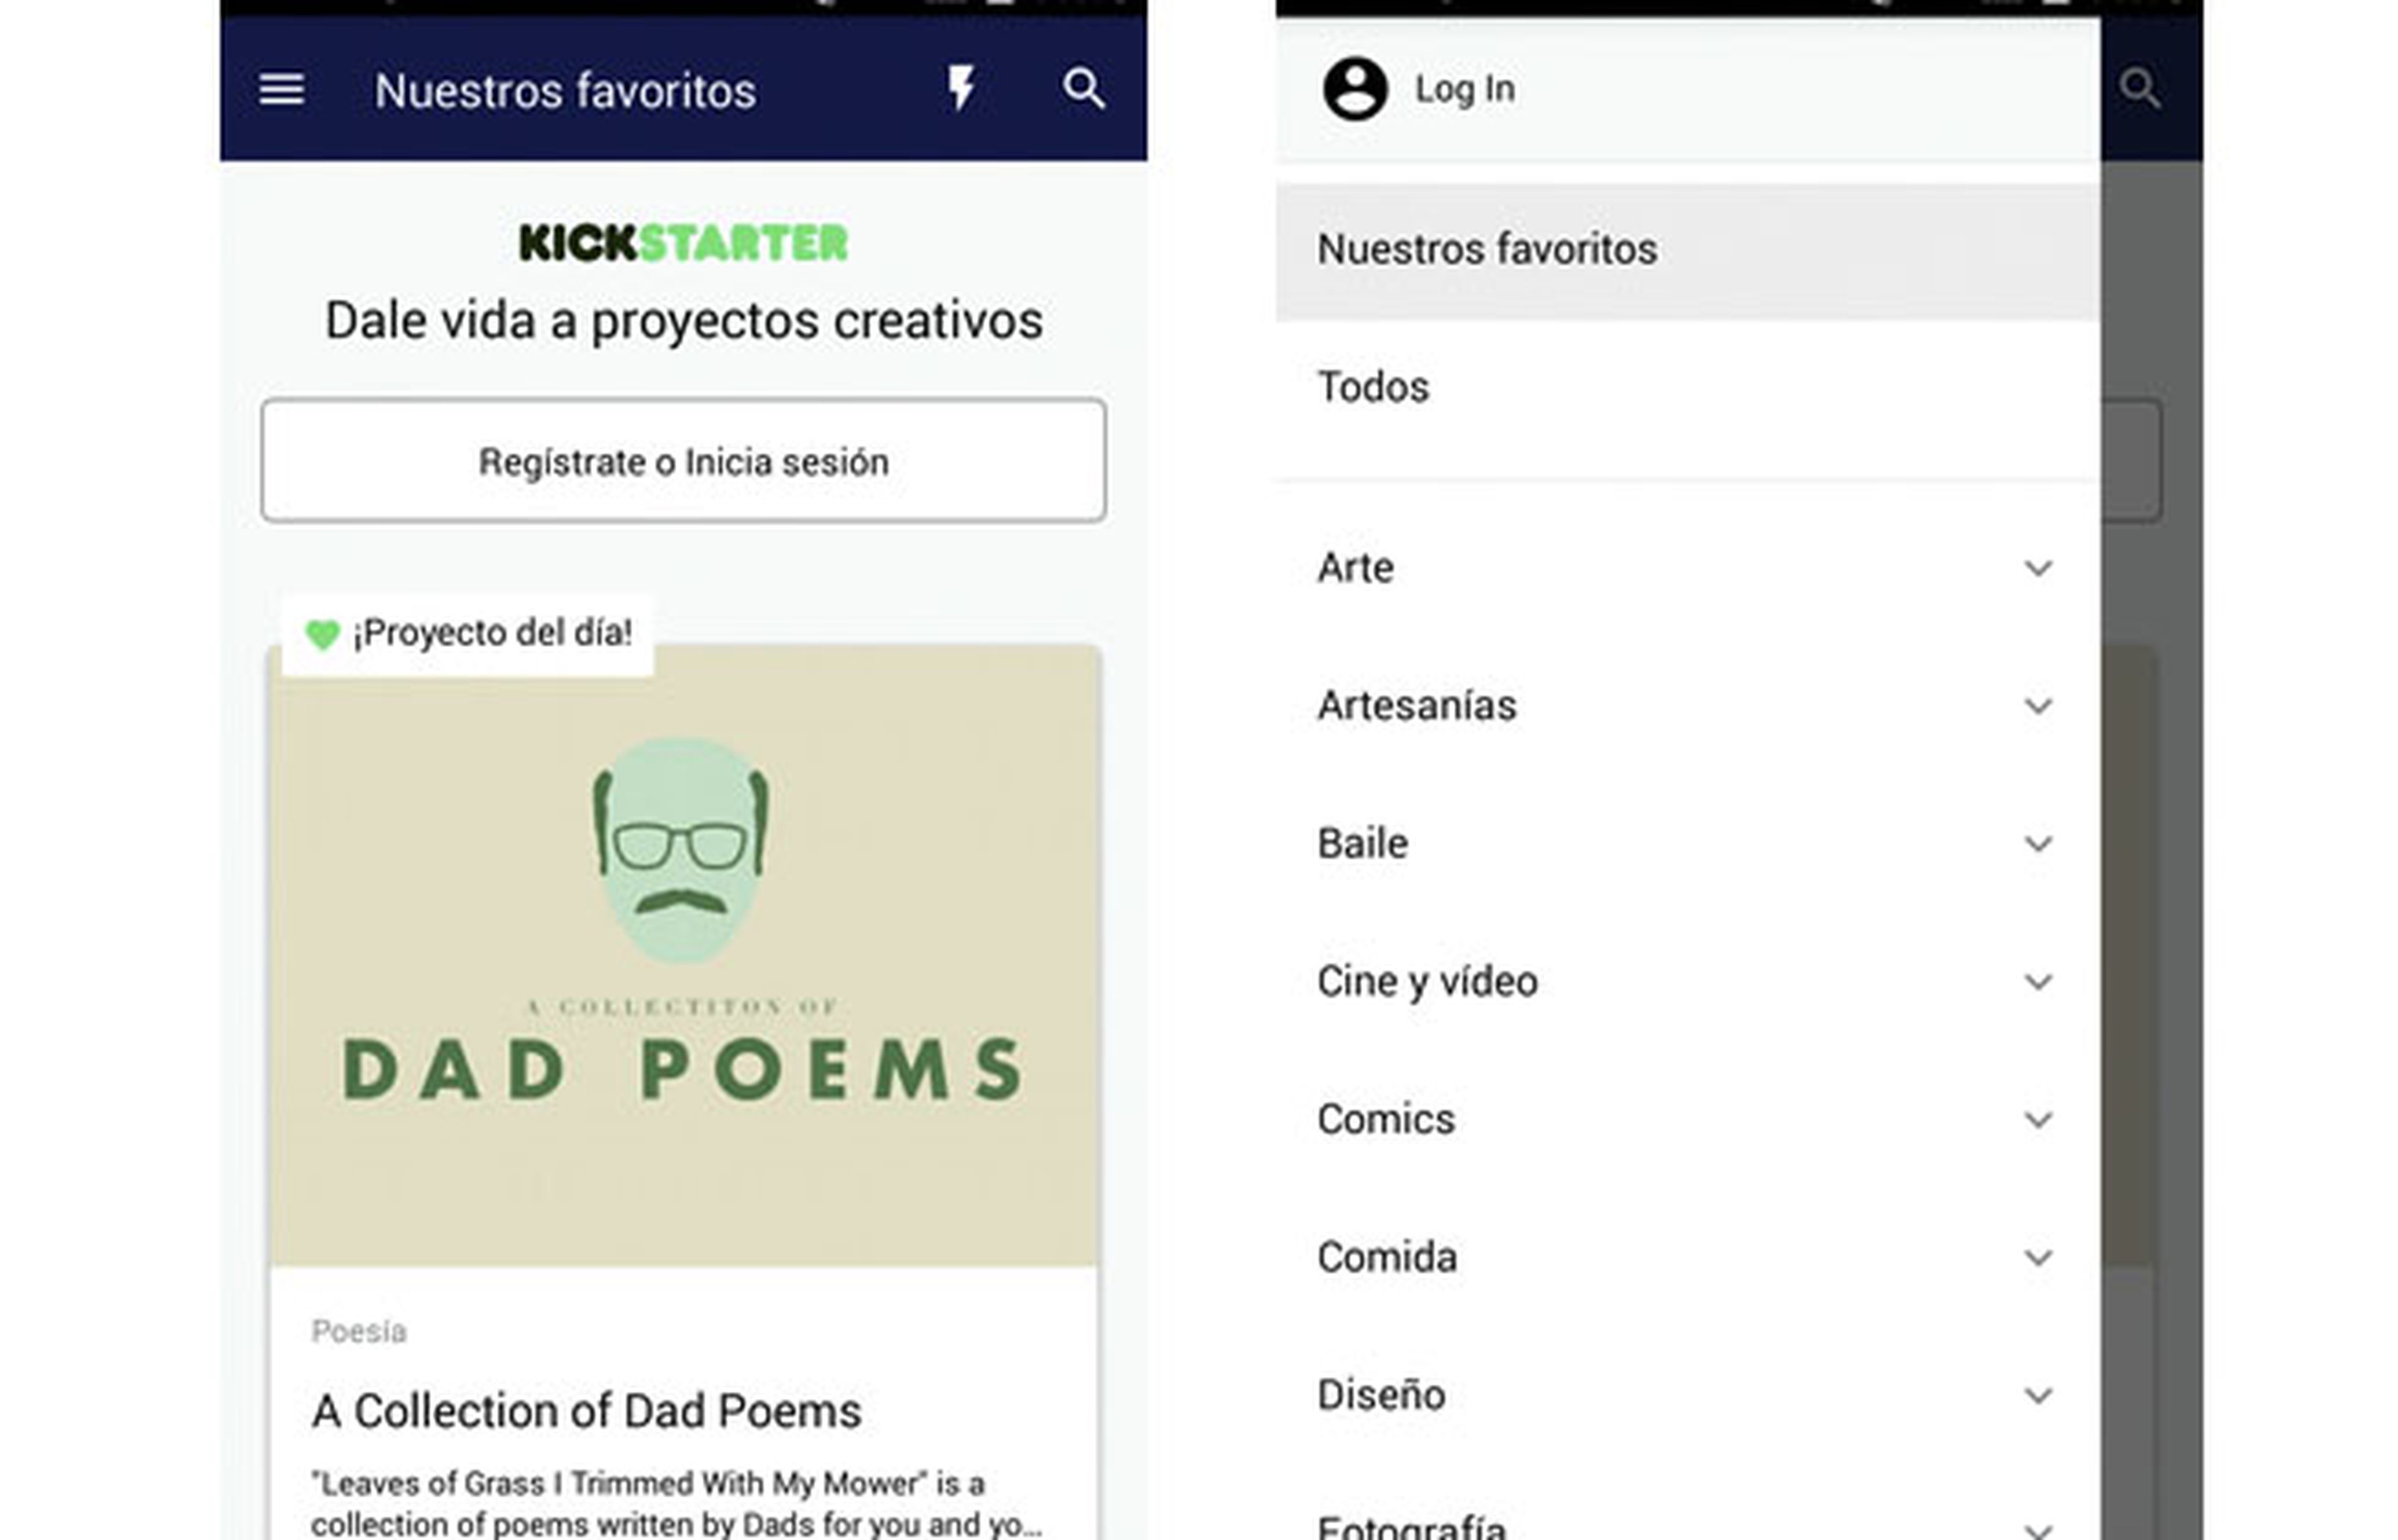Open the Comida category
Screen dimensions: 2398x1540
[1687, 1258]
